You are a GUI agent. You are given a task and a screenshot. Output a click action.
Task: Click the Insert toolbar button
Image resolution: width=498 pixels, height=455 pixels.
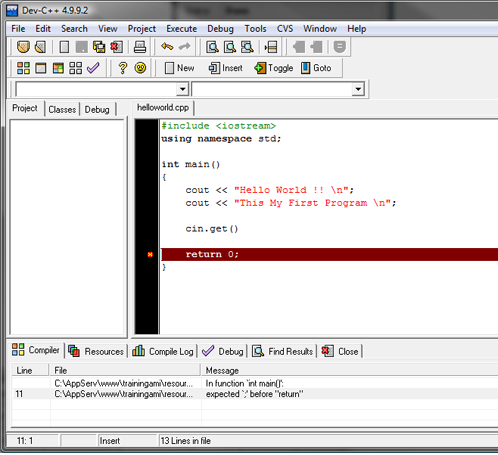[x=226, y=68]
